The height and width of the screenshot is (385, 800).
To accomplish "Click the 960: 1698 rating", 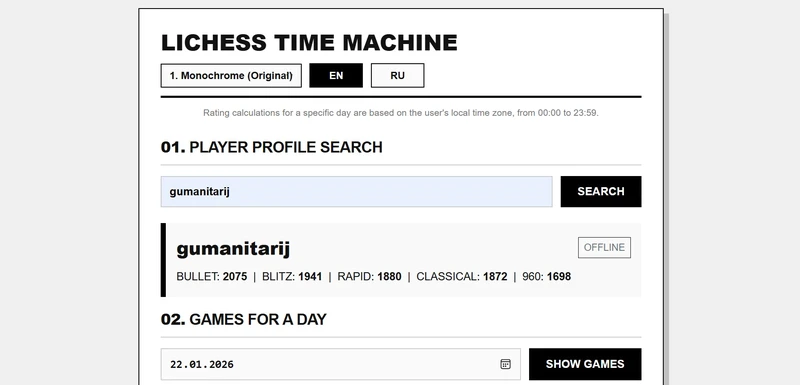I will [x=546, y=277].
